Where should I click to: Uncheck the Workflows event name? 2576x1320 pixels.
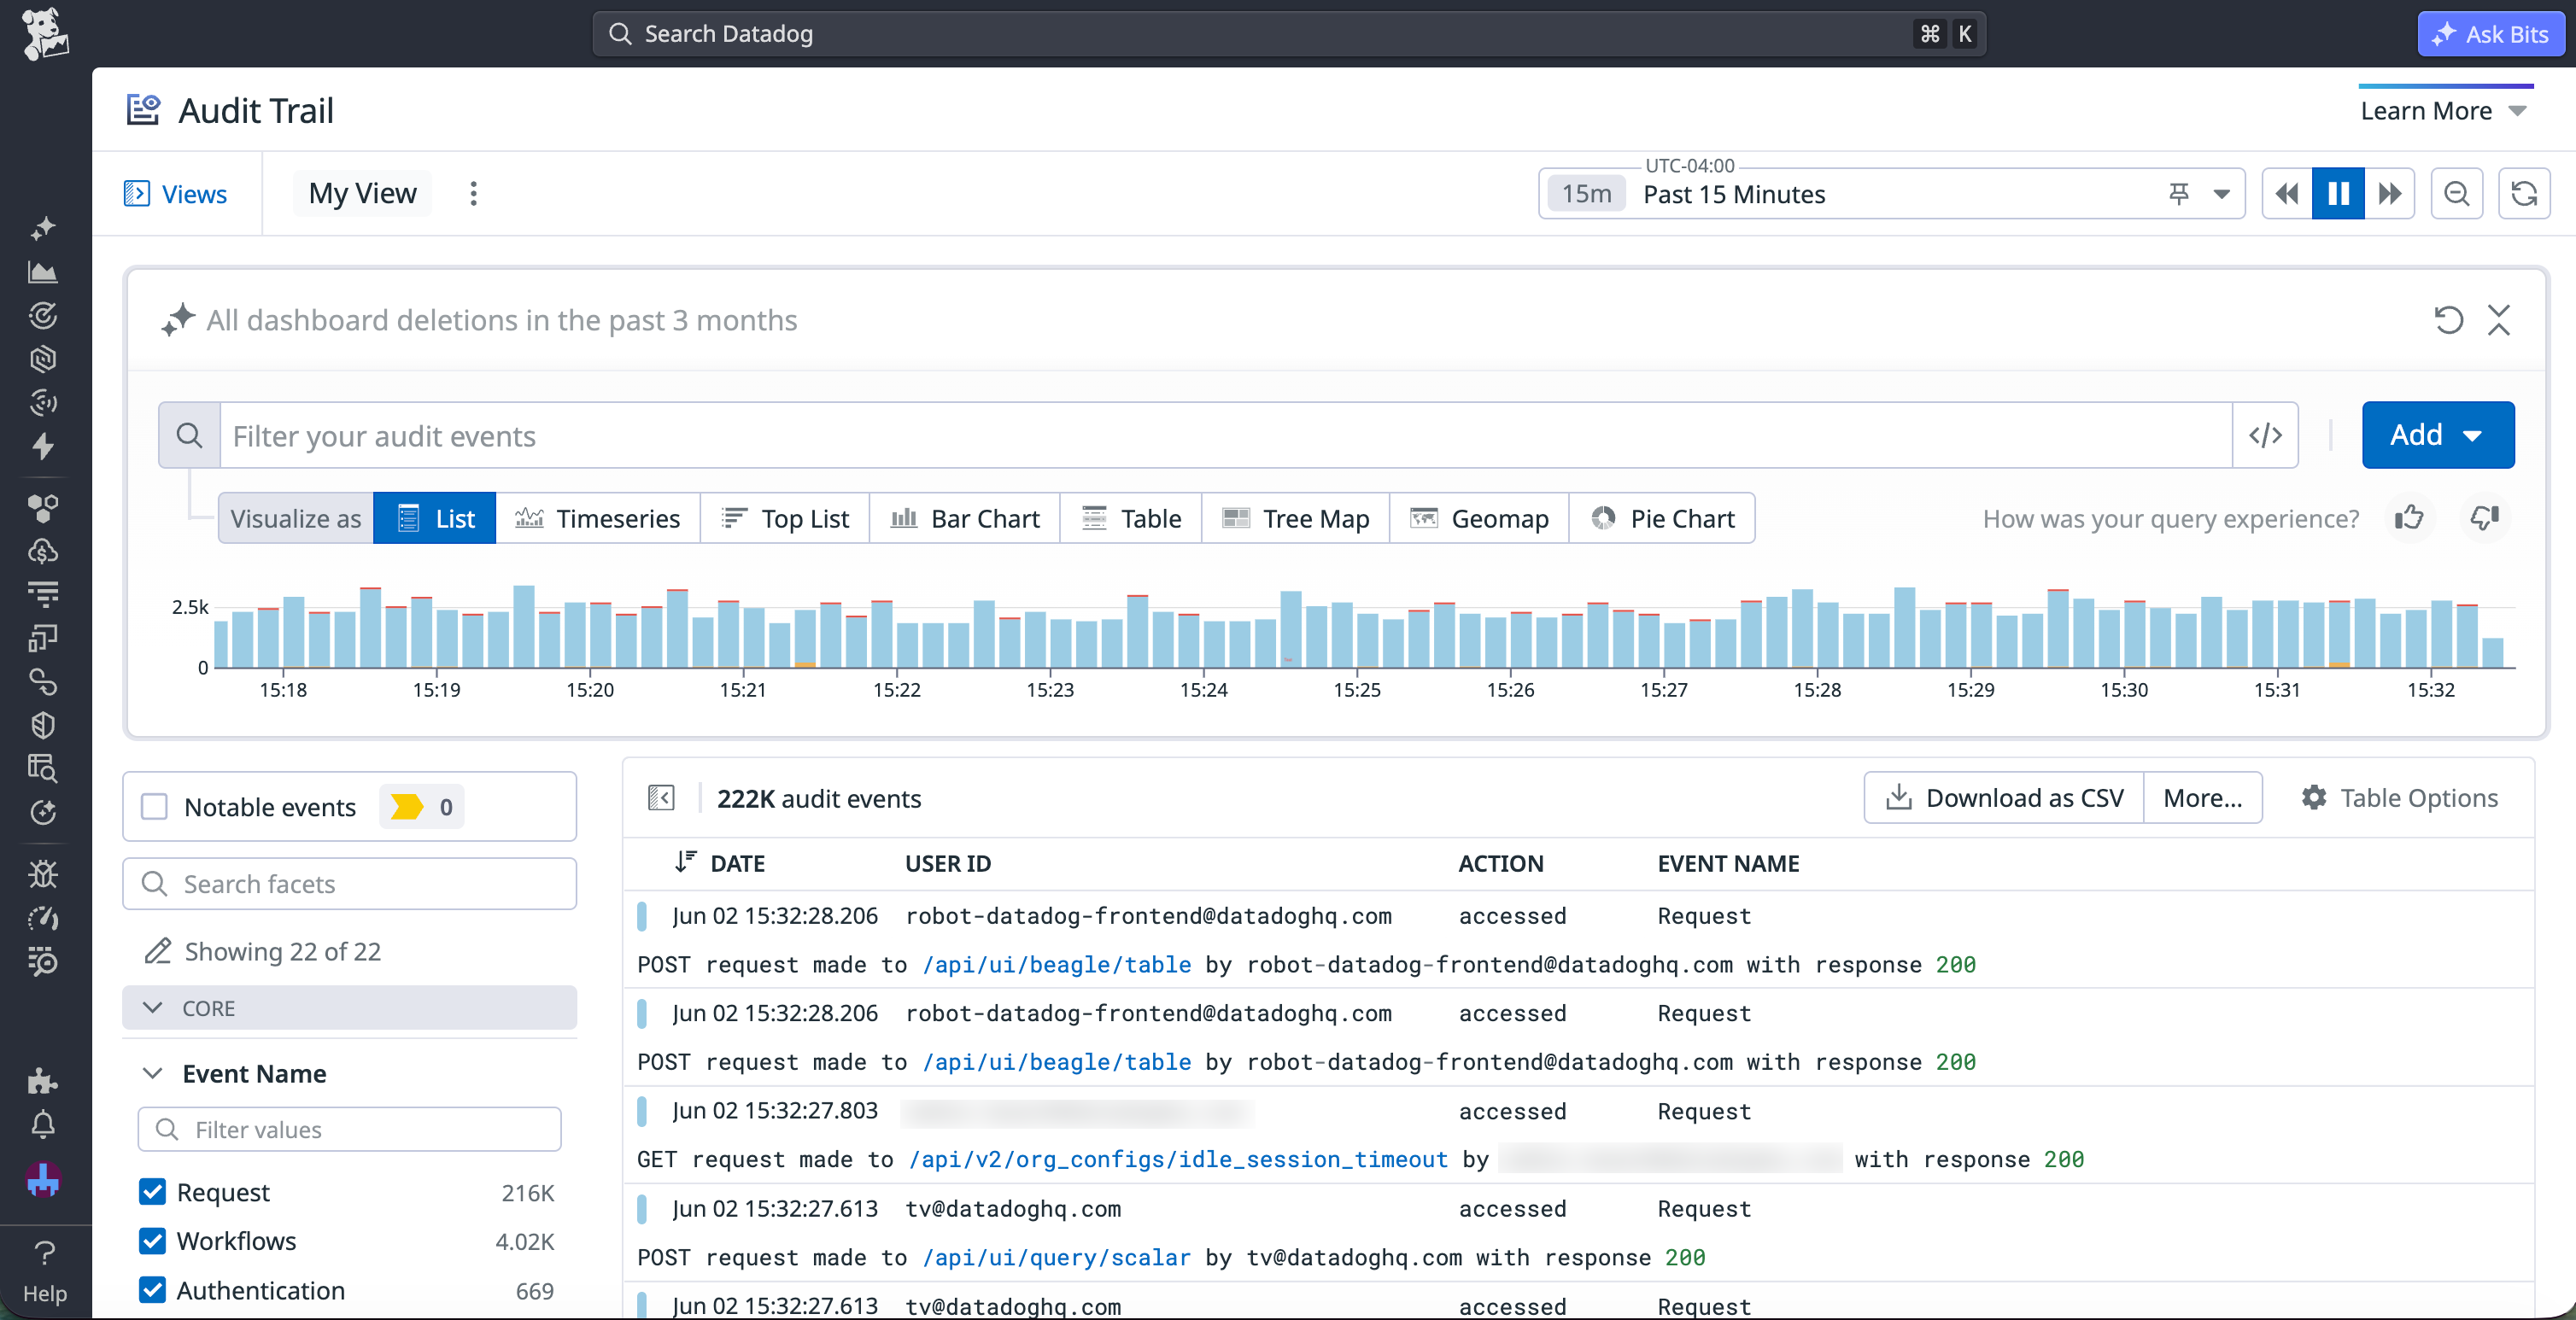[x=153, y=1241]
